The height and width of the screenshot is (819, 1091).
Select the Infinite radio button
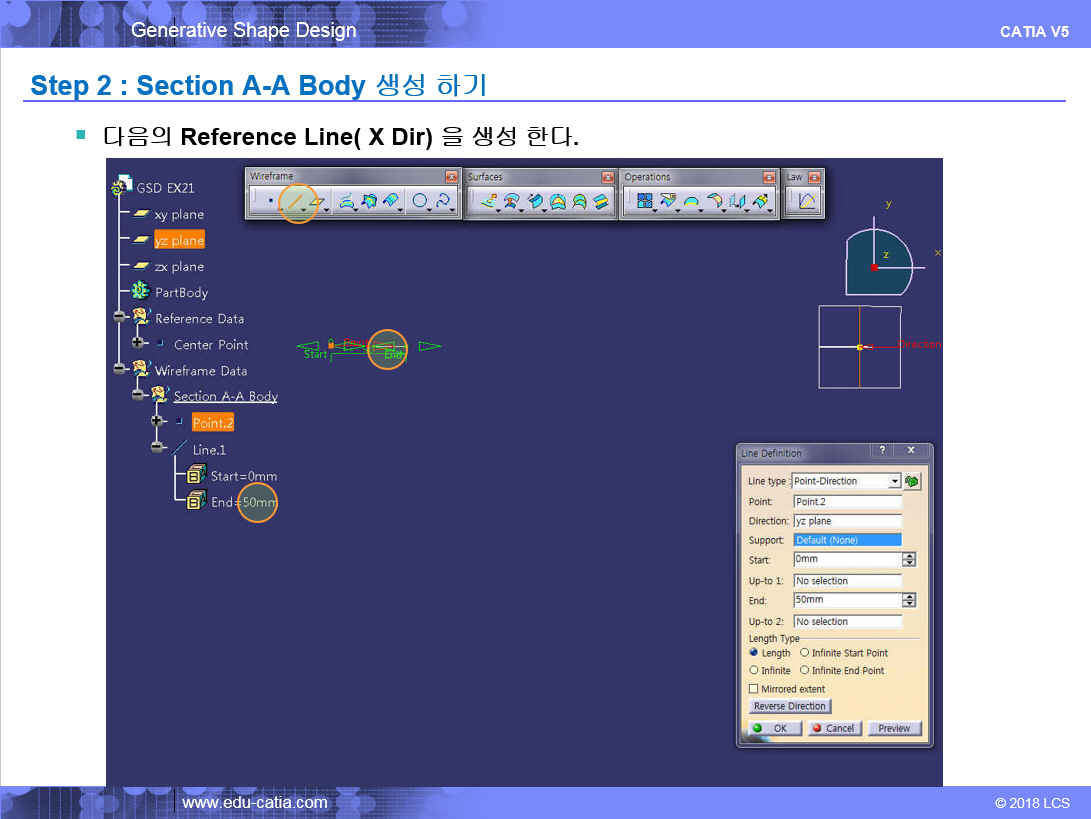(754, 671)
